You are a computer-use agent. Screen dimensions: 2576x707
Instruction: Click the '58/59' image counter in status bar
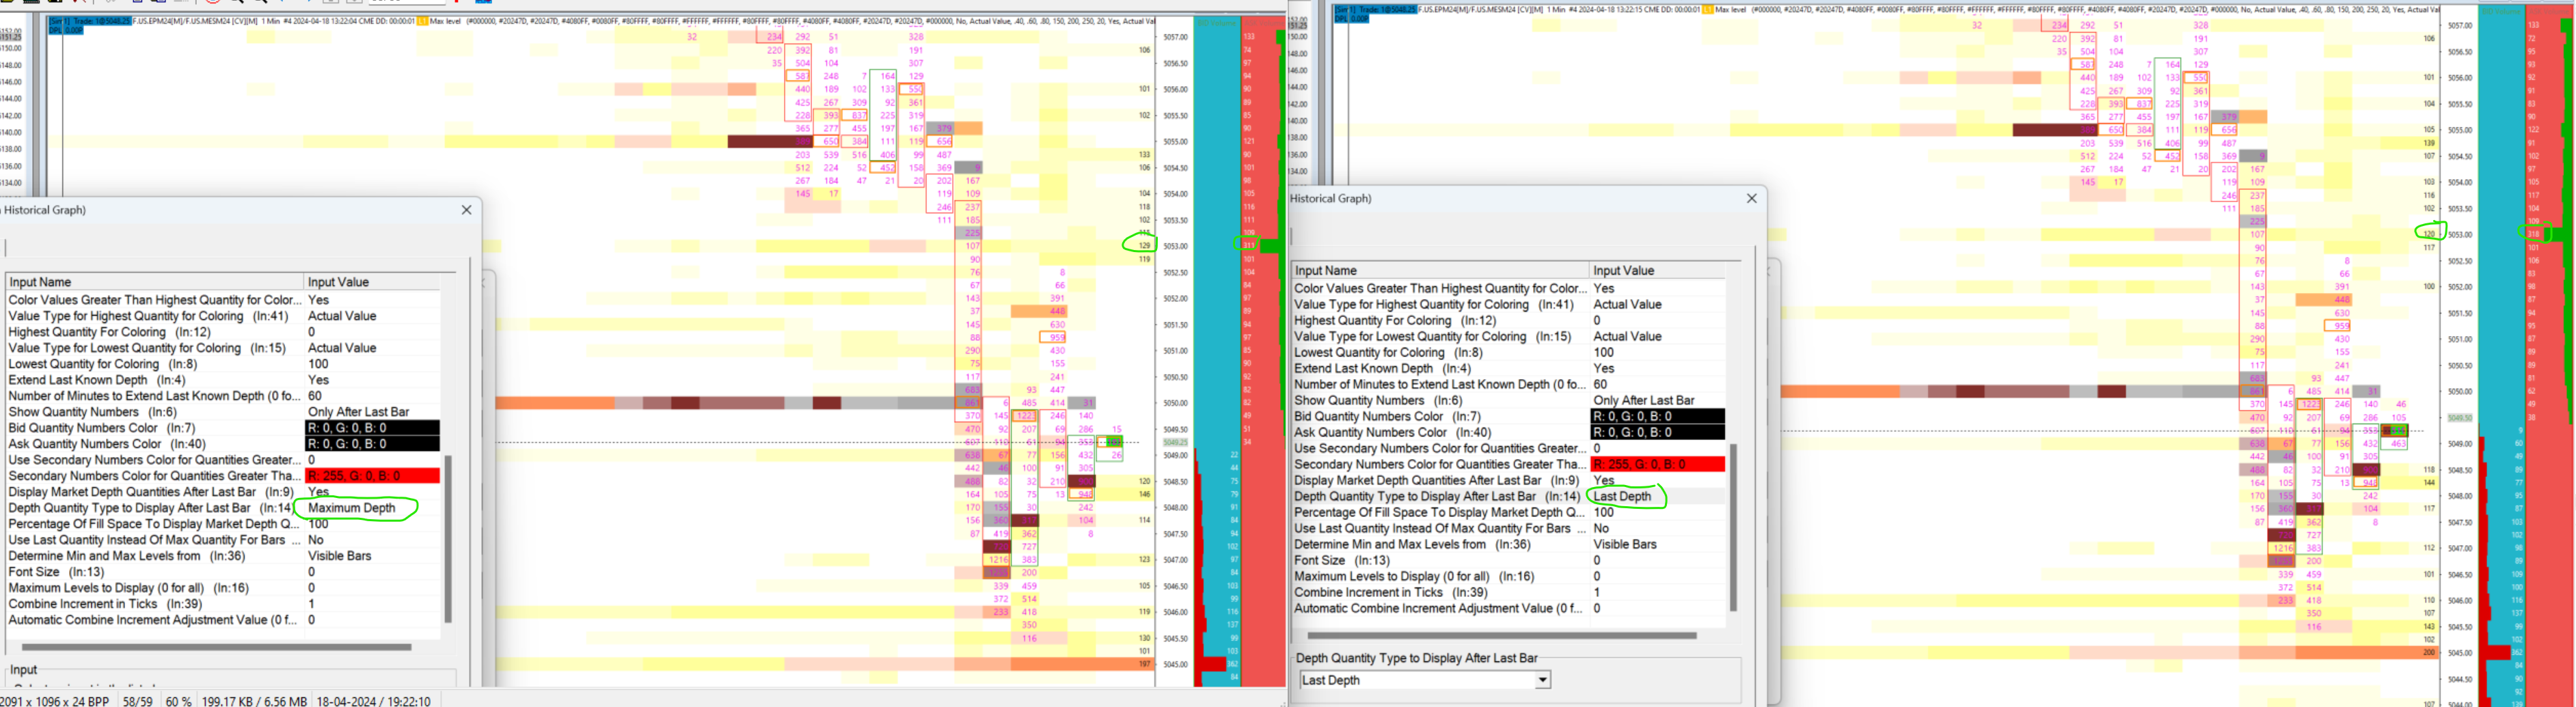137,701
